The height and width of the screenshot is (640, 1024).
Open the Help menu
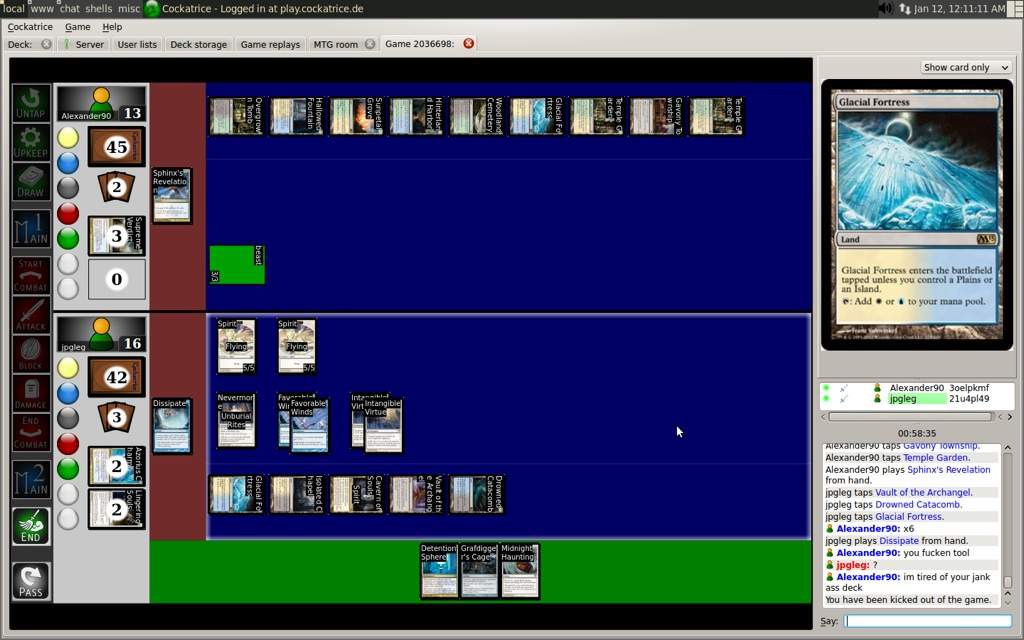coord(112,27)
